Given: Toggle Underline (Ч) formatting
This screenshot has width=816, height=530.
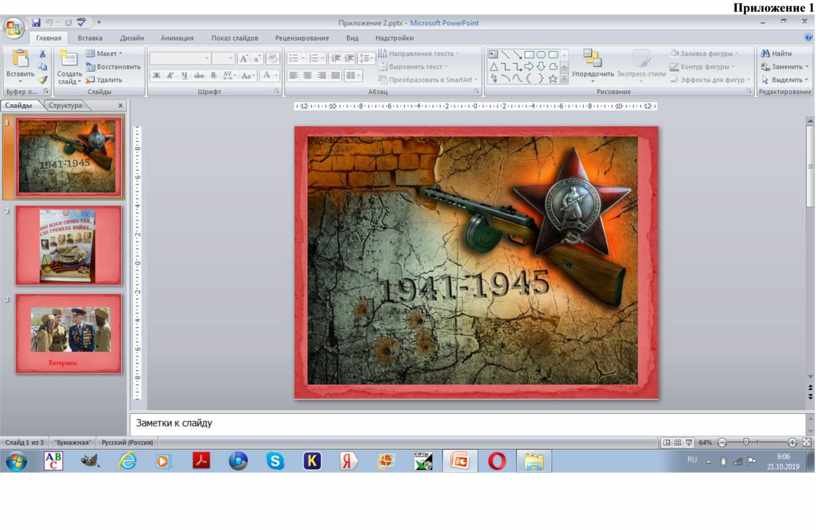Looking at the screenshot, I should click(x=184, y=76).
